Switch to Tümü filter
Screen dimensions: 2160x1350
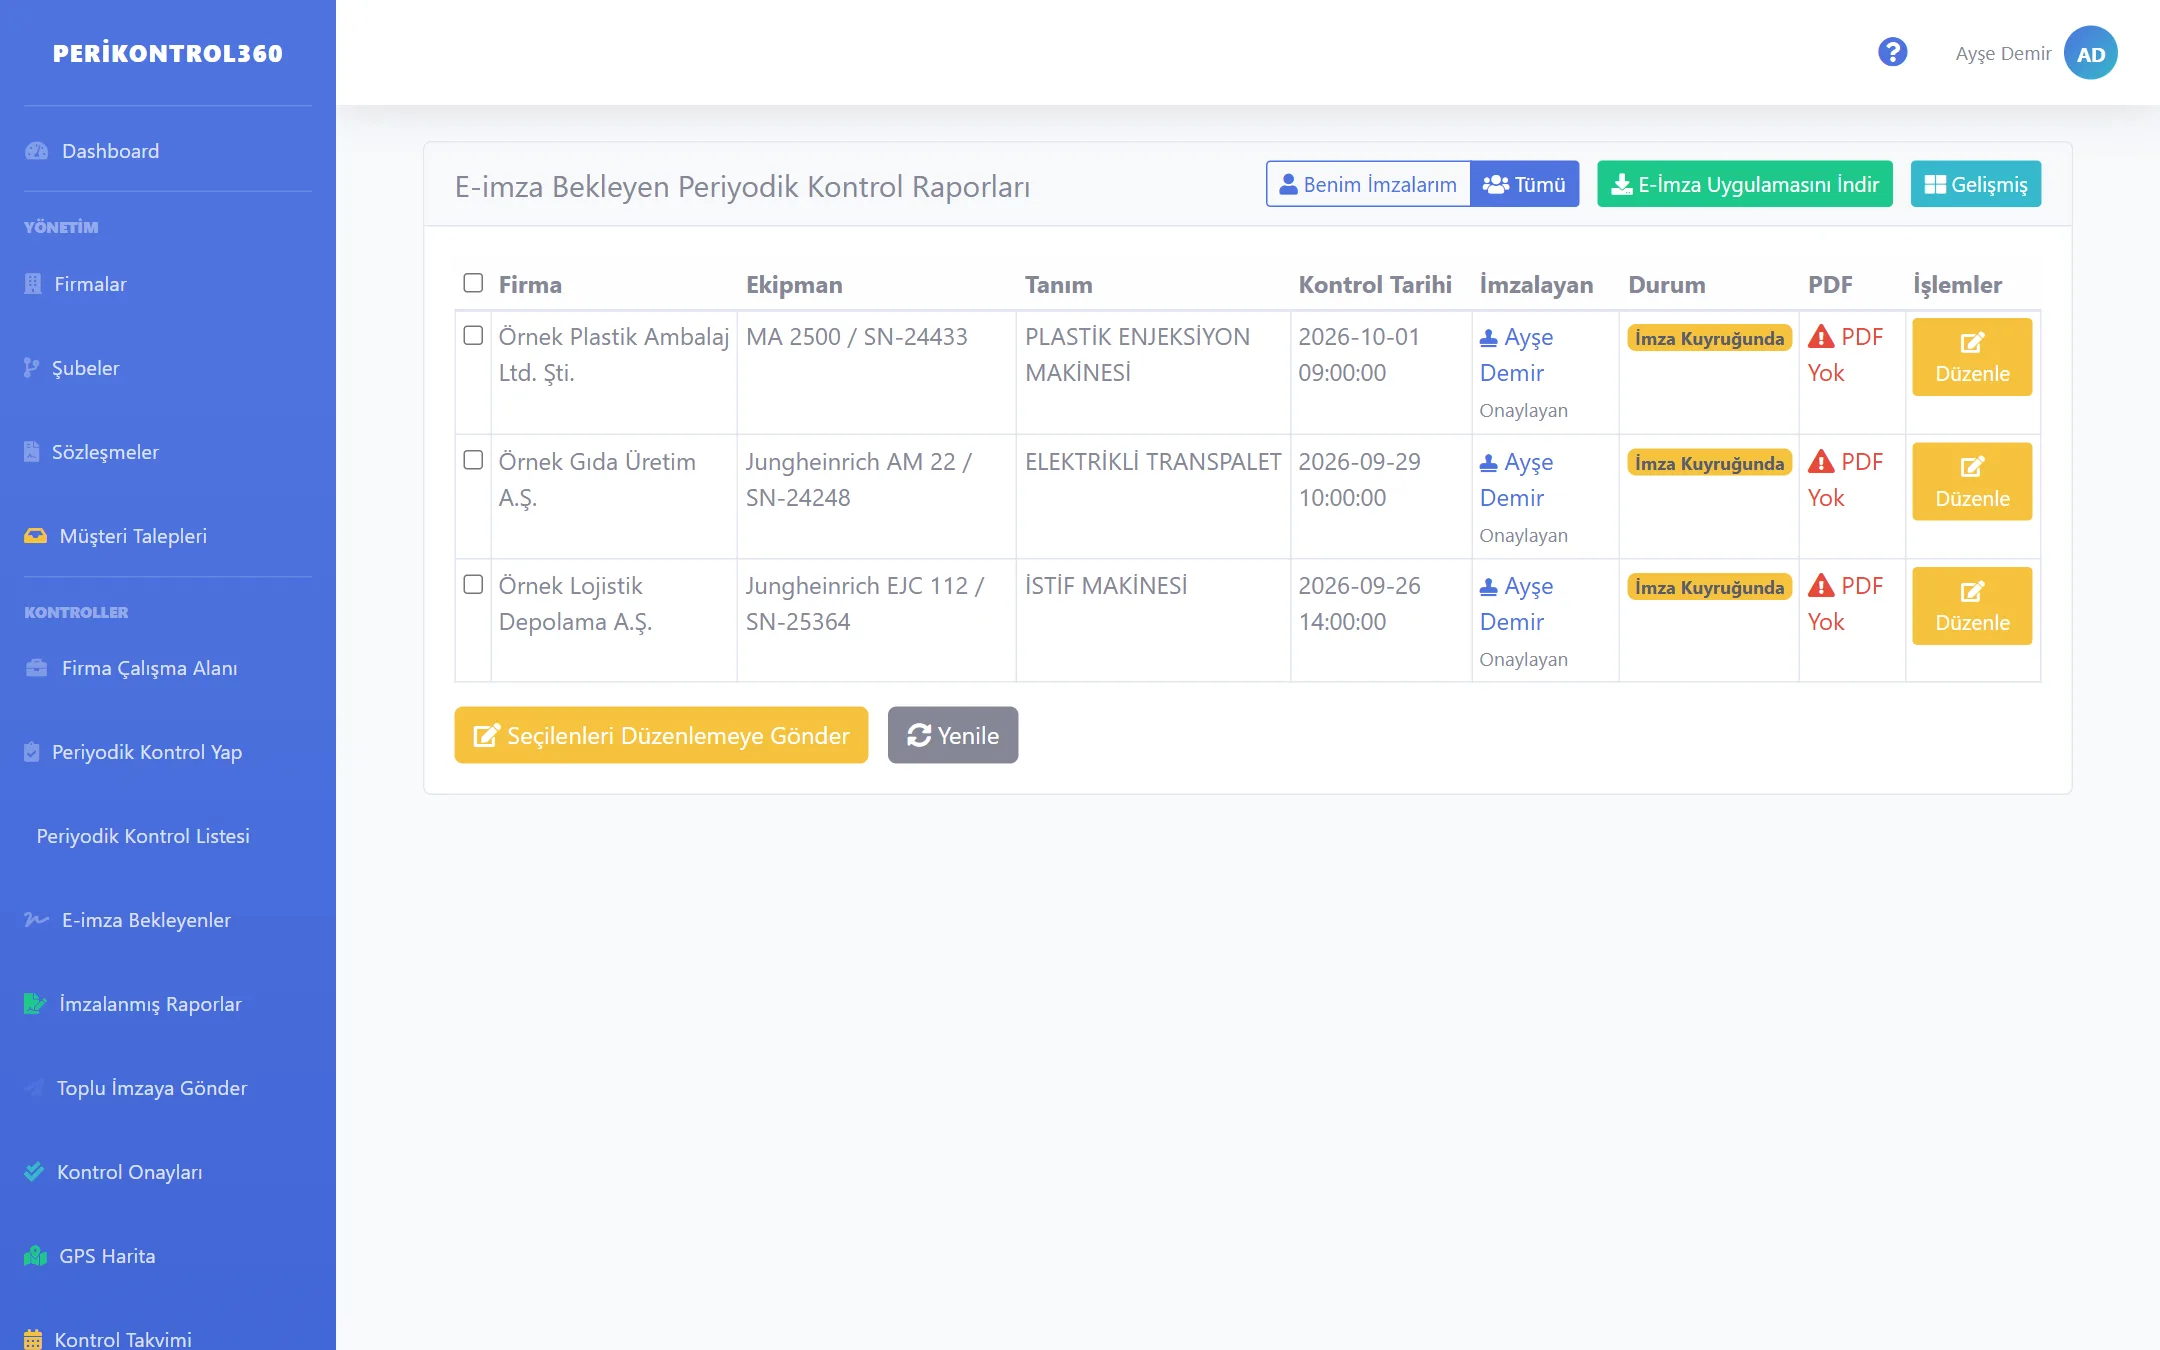click(x=1524, y=184)
